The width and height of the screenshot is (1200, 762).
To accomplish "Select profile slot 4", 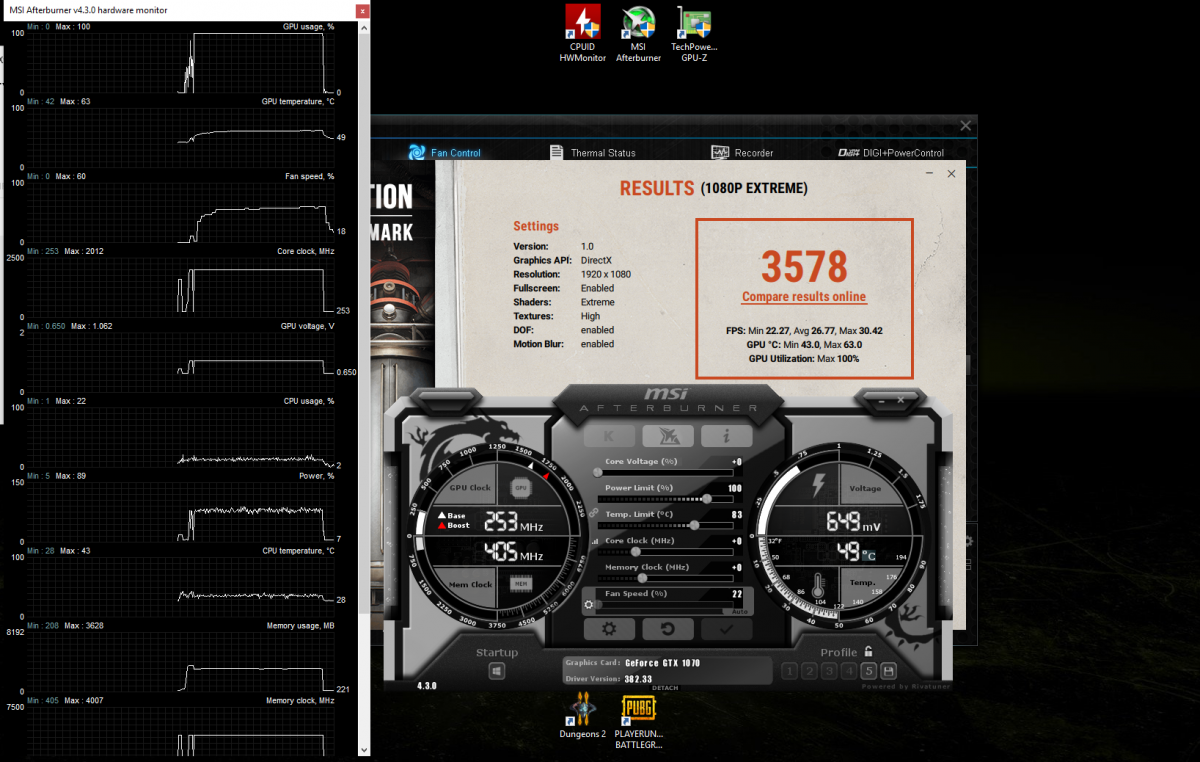I will click(849, 670).
